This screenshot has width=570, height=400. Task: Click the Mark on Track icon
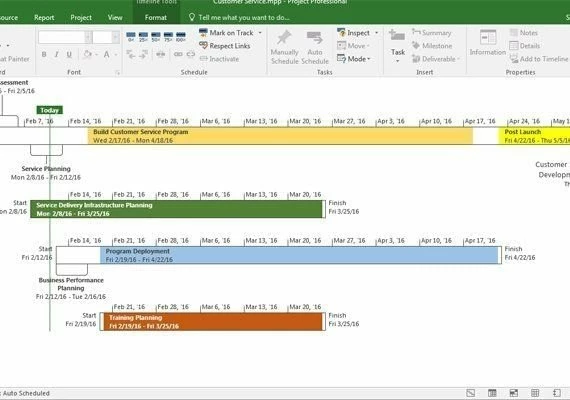coord(203,33)
